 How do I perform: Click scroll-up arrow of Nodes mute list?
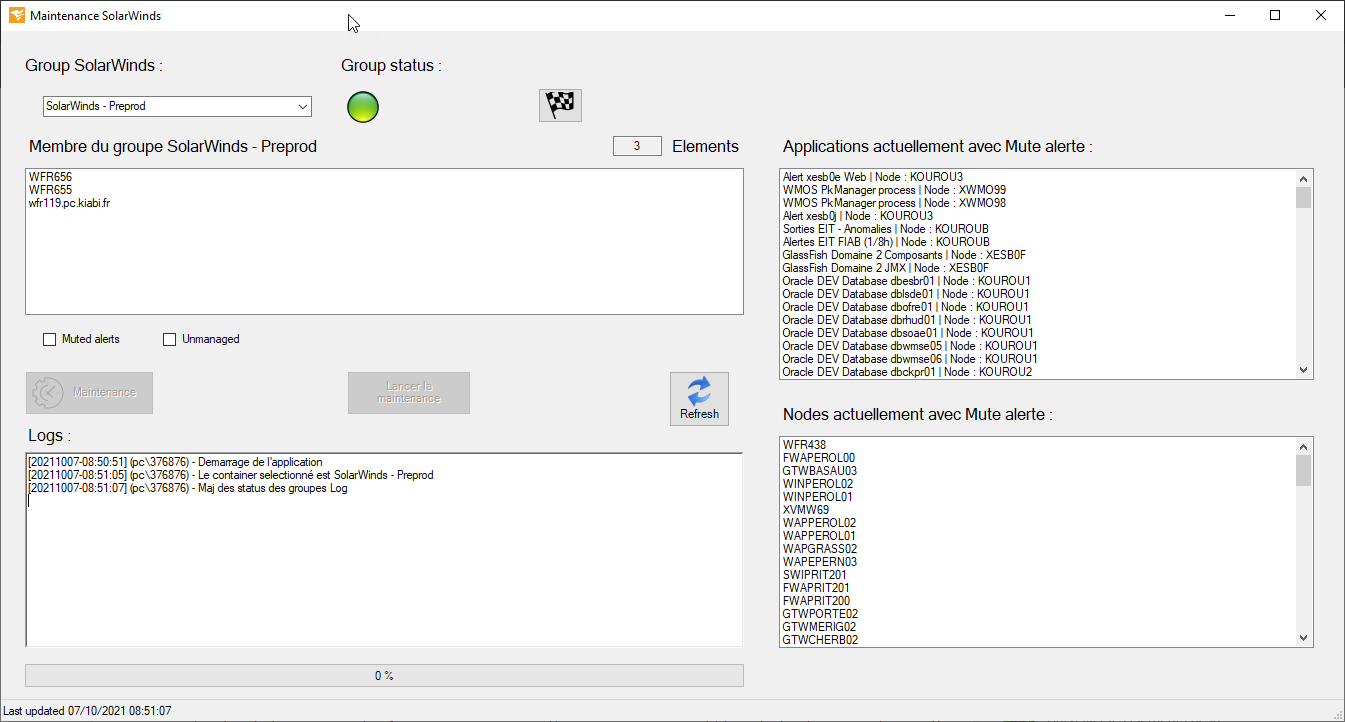[x=1303, y=446]
